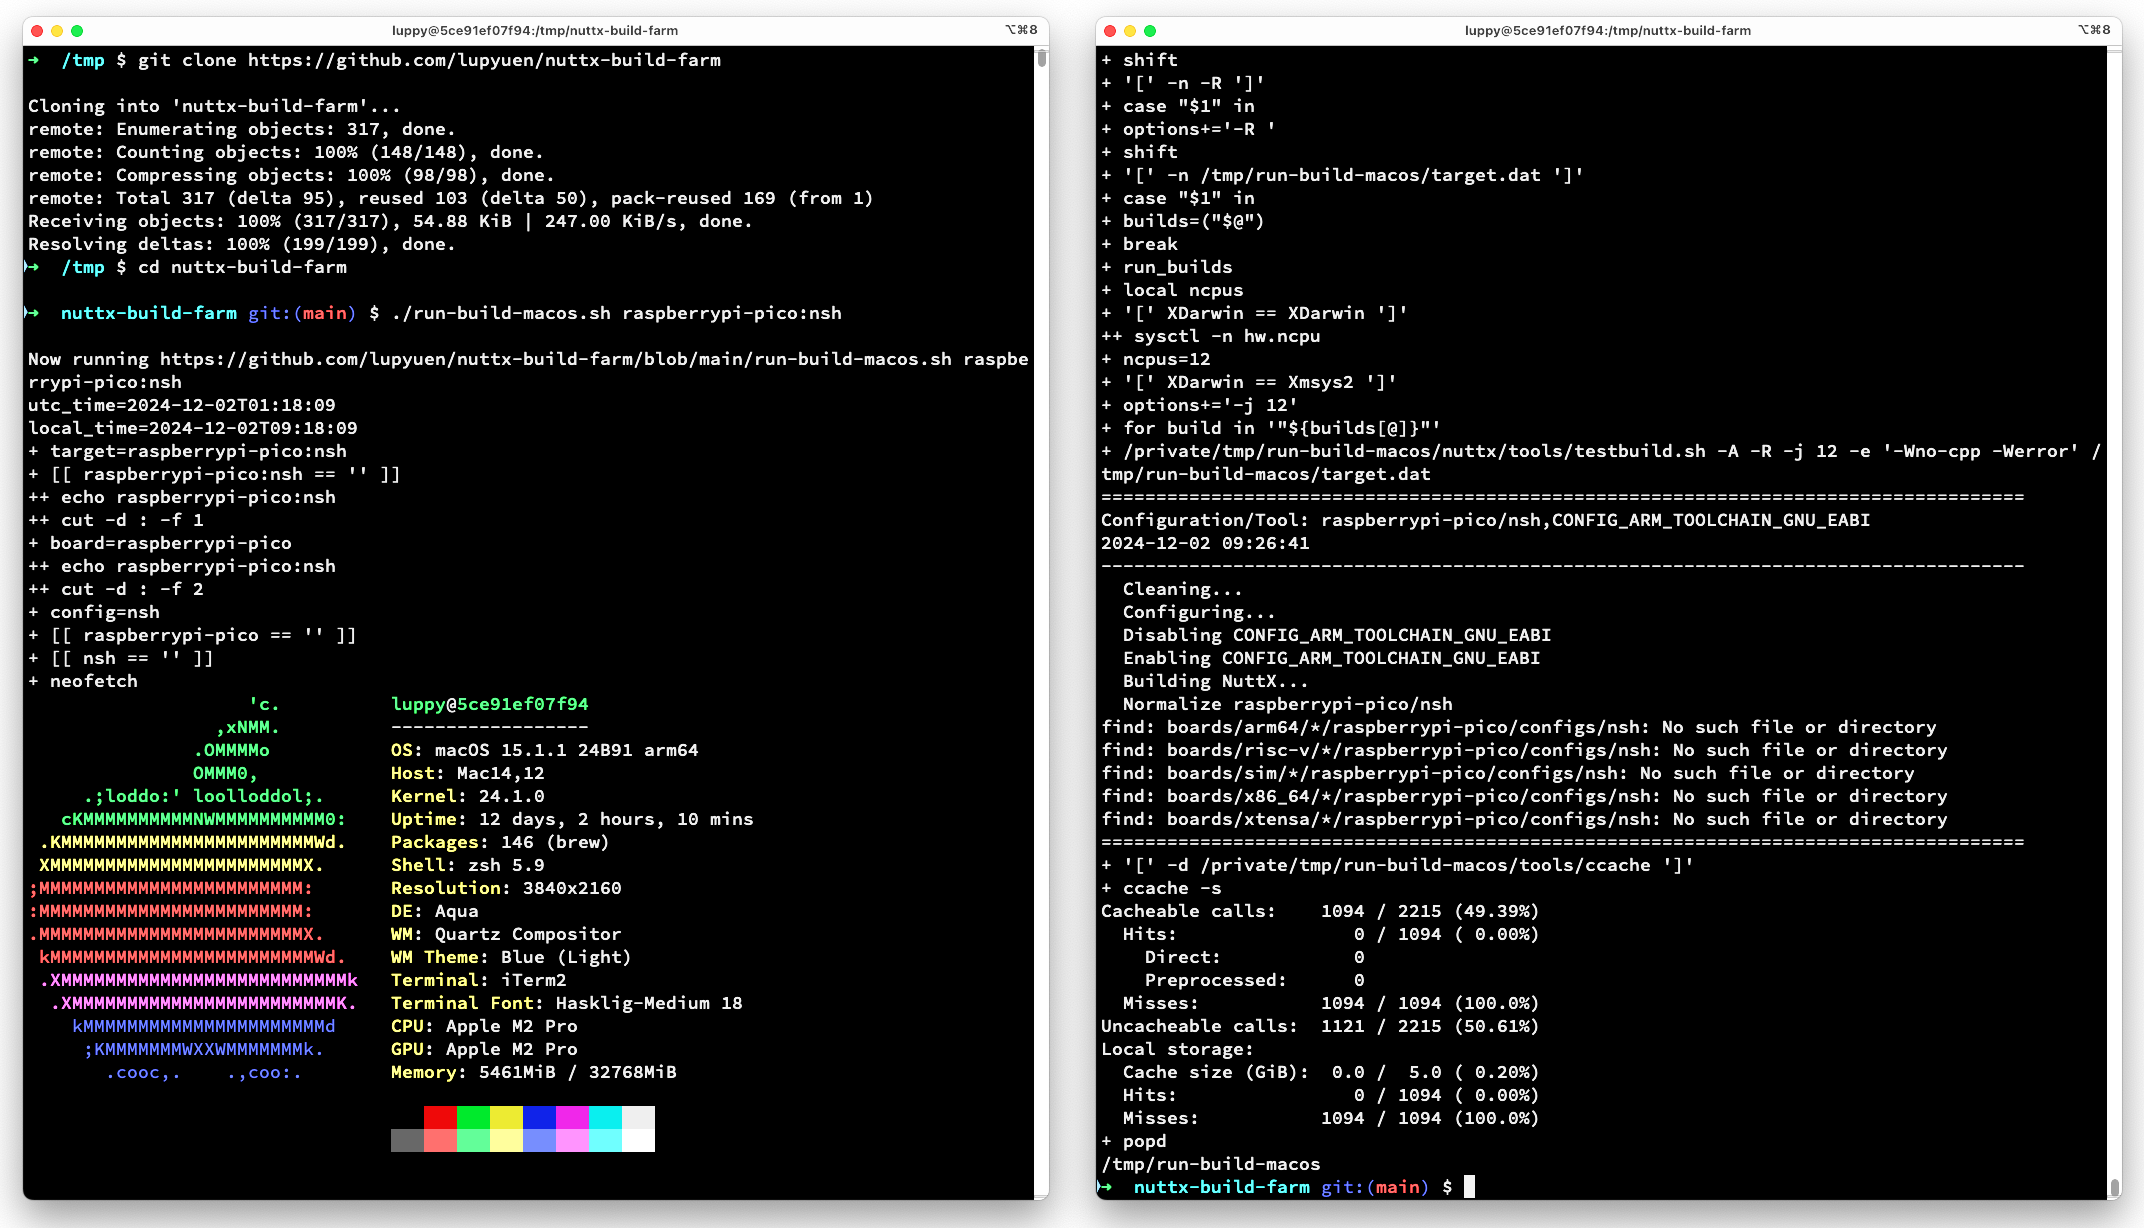Viewport: 2144px width, 1228px height.
Task: Click the ⌥⌘8 shortcut indicator in left window
Action: pos(1021,30)
